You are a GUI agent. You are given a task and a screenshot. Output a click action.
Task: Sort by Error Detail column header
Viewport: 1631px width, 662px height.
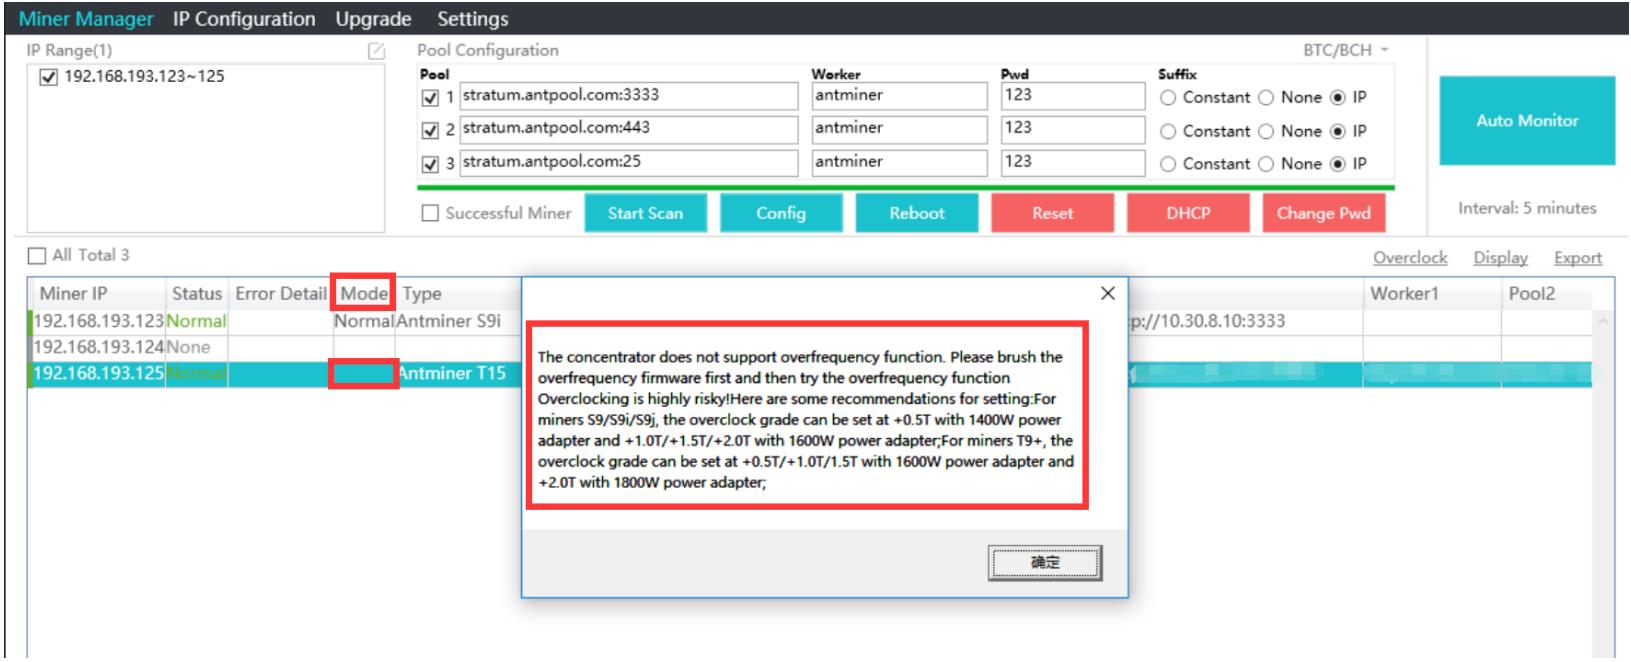point(281,294)
